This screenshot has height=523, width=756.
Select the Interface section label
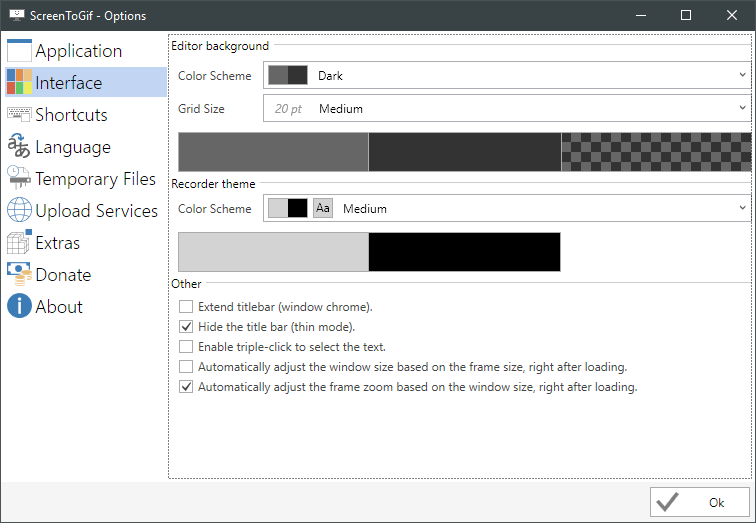pyautogui.click(x=68, y=83)
